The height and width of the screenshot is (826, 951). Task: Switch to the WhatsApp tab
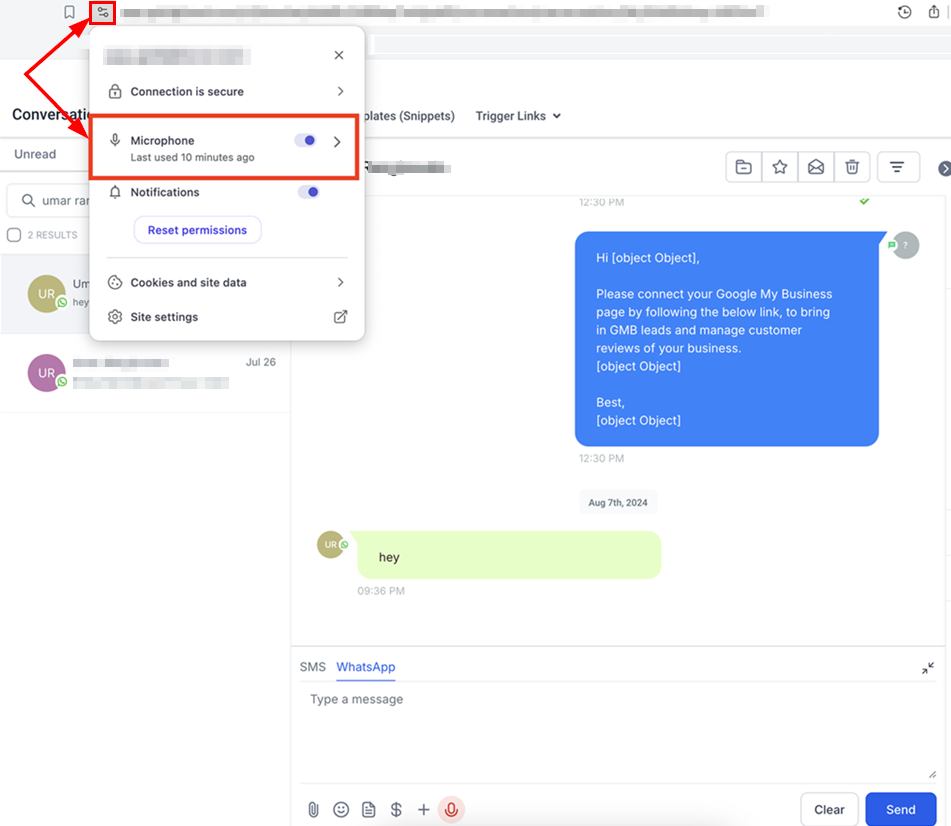[x=366, y=667]
